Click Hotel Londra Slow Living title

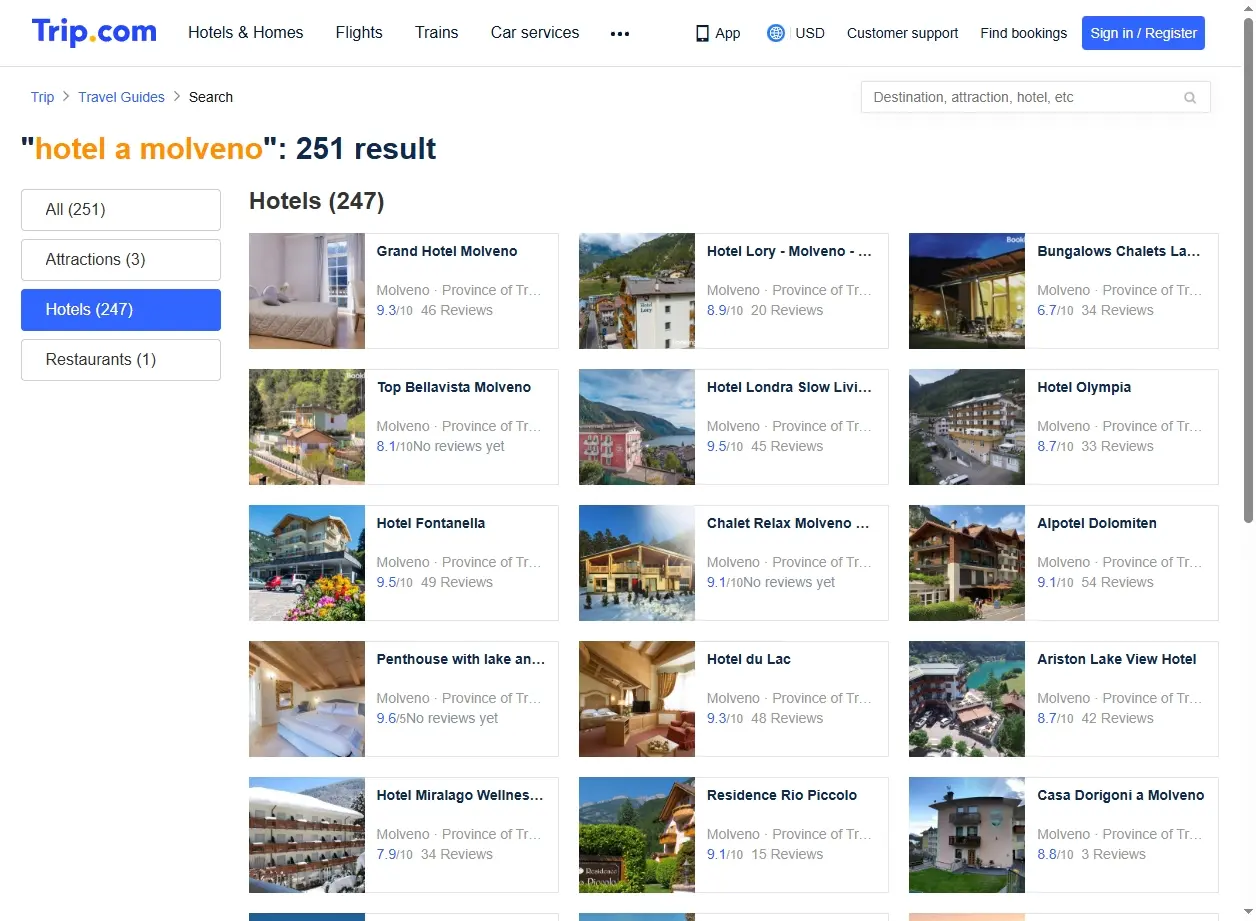coord(789,387)
